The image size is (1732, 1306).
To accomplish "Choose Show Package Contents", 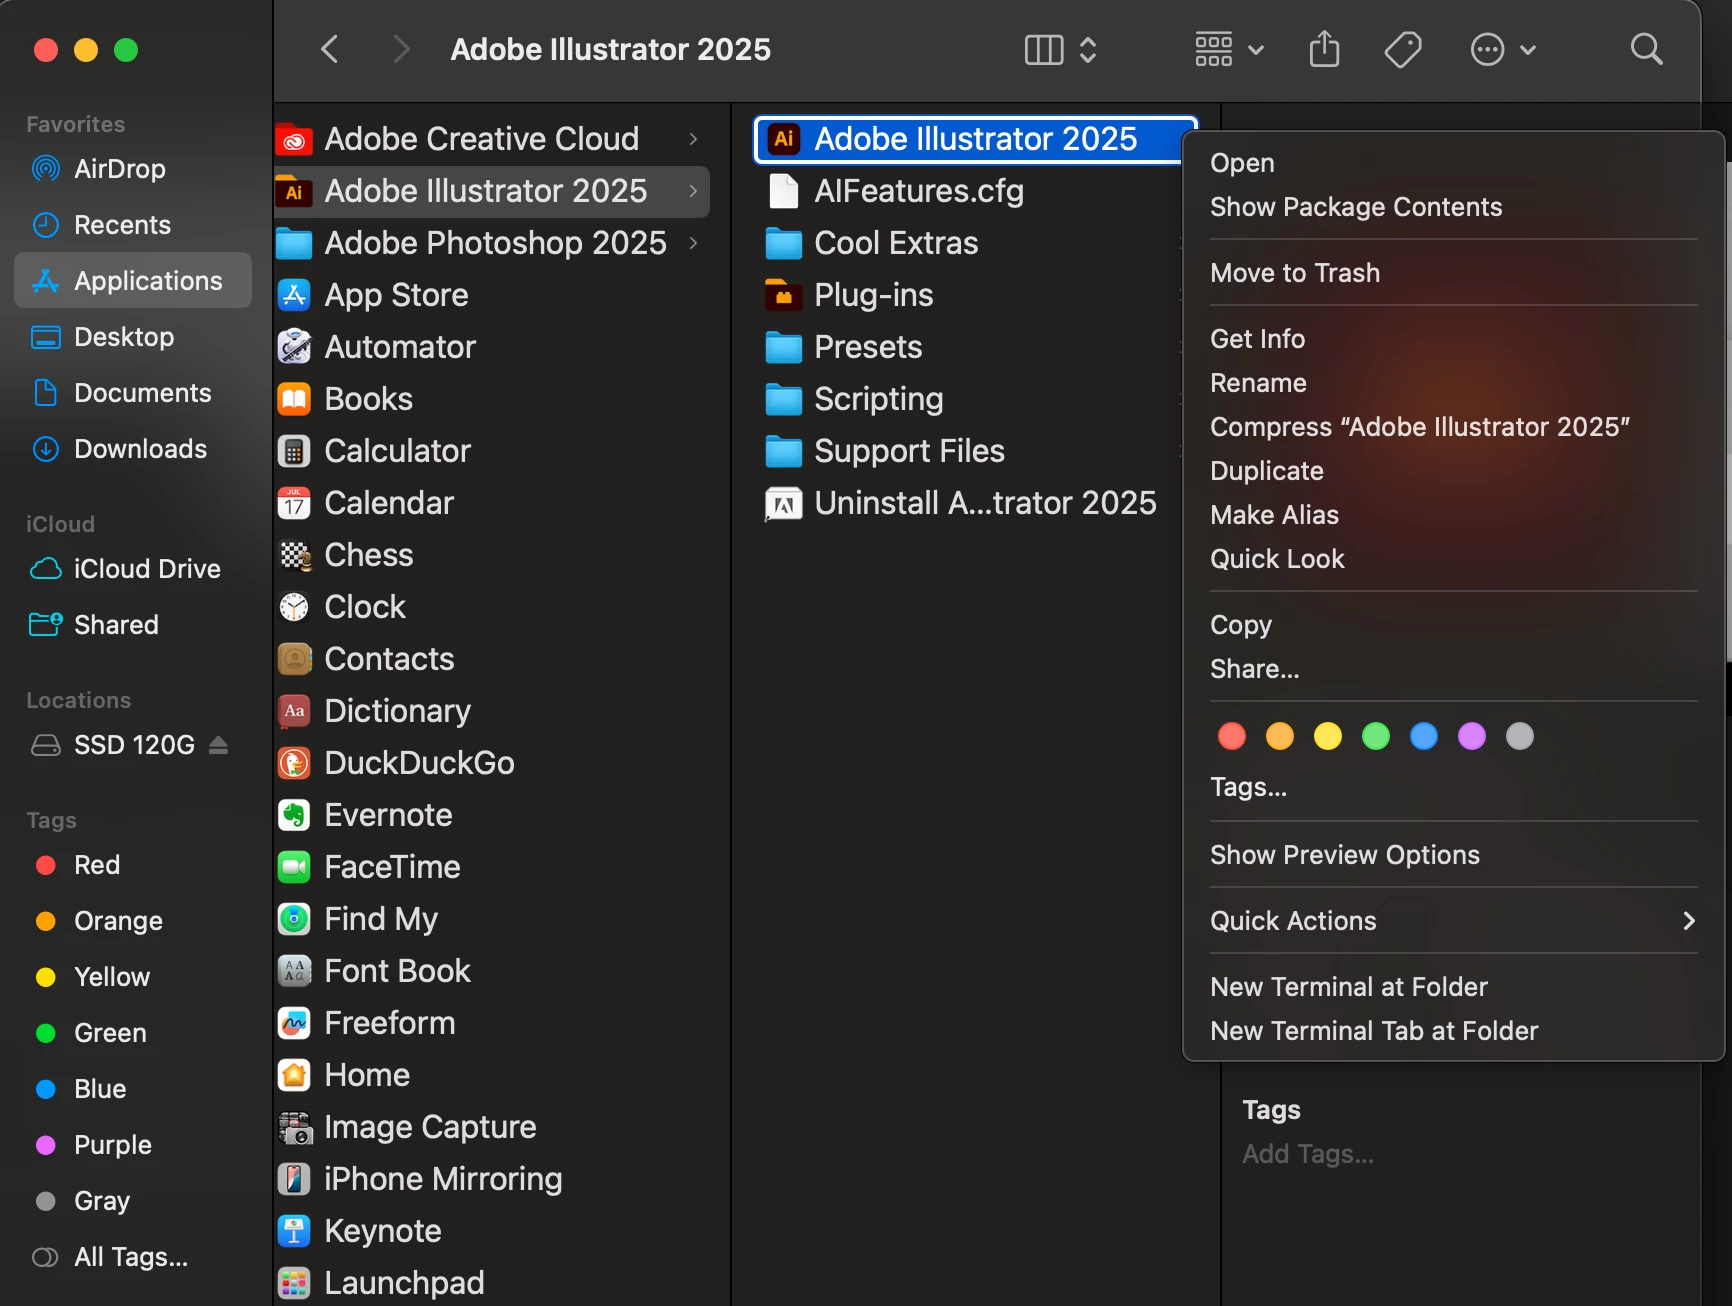I will click(x=1453, y=207).
